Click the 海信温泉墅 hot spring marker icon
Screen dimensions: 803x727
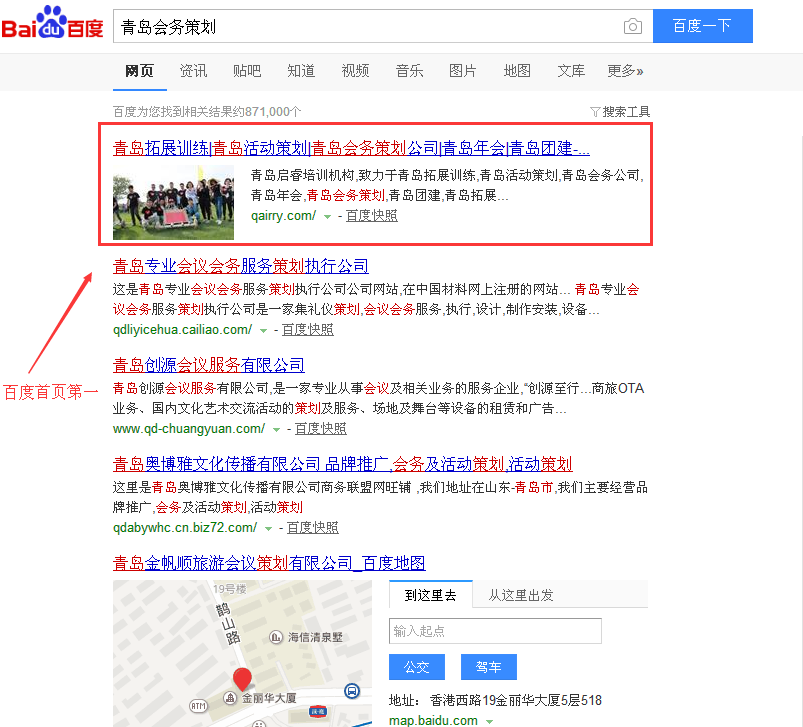[275, 637]
